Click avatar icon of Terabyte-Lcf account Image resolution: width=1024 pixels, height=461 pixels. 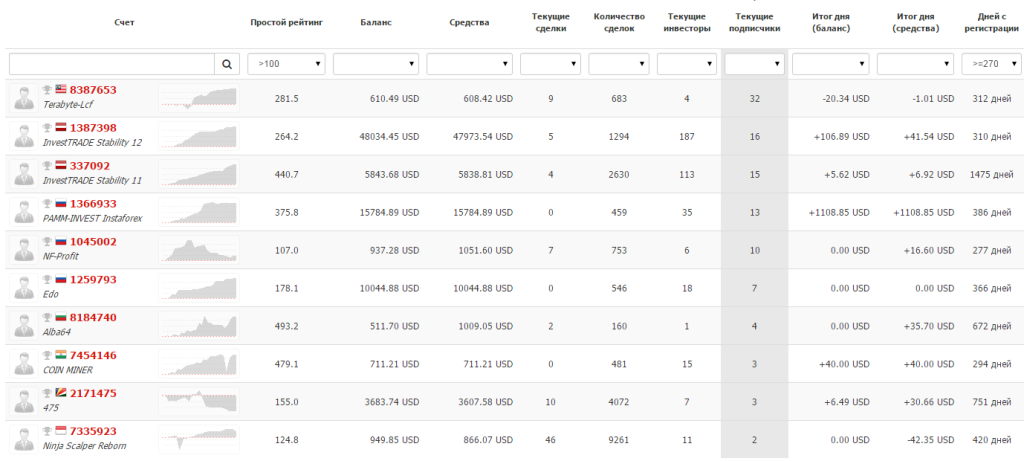click(x=22, y=97)
